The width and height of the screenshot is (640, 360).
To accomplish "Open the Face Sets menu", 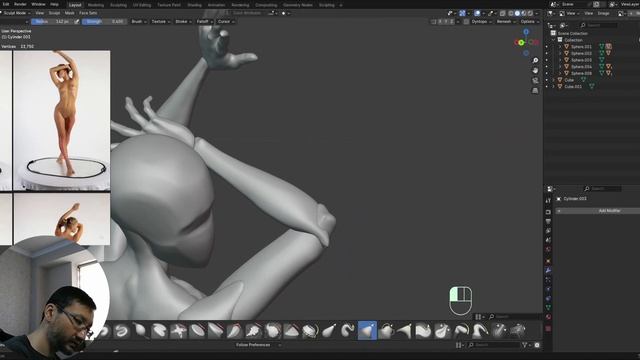I will pyautogui.click(x=88, y=13).
